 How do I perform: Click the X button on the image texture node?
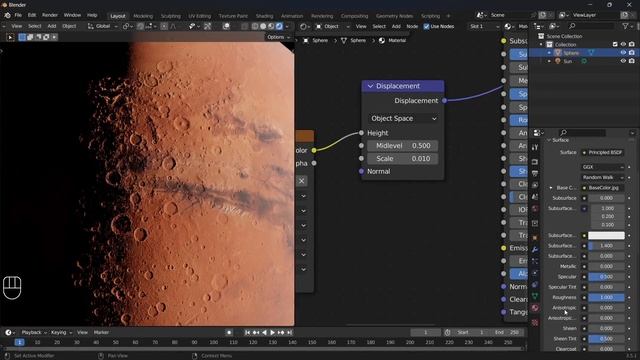pos(301,181)
